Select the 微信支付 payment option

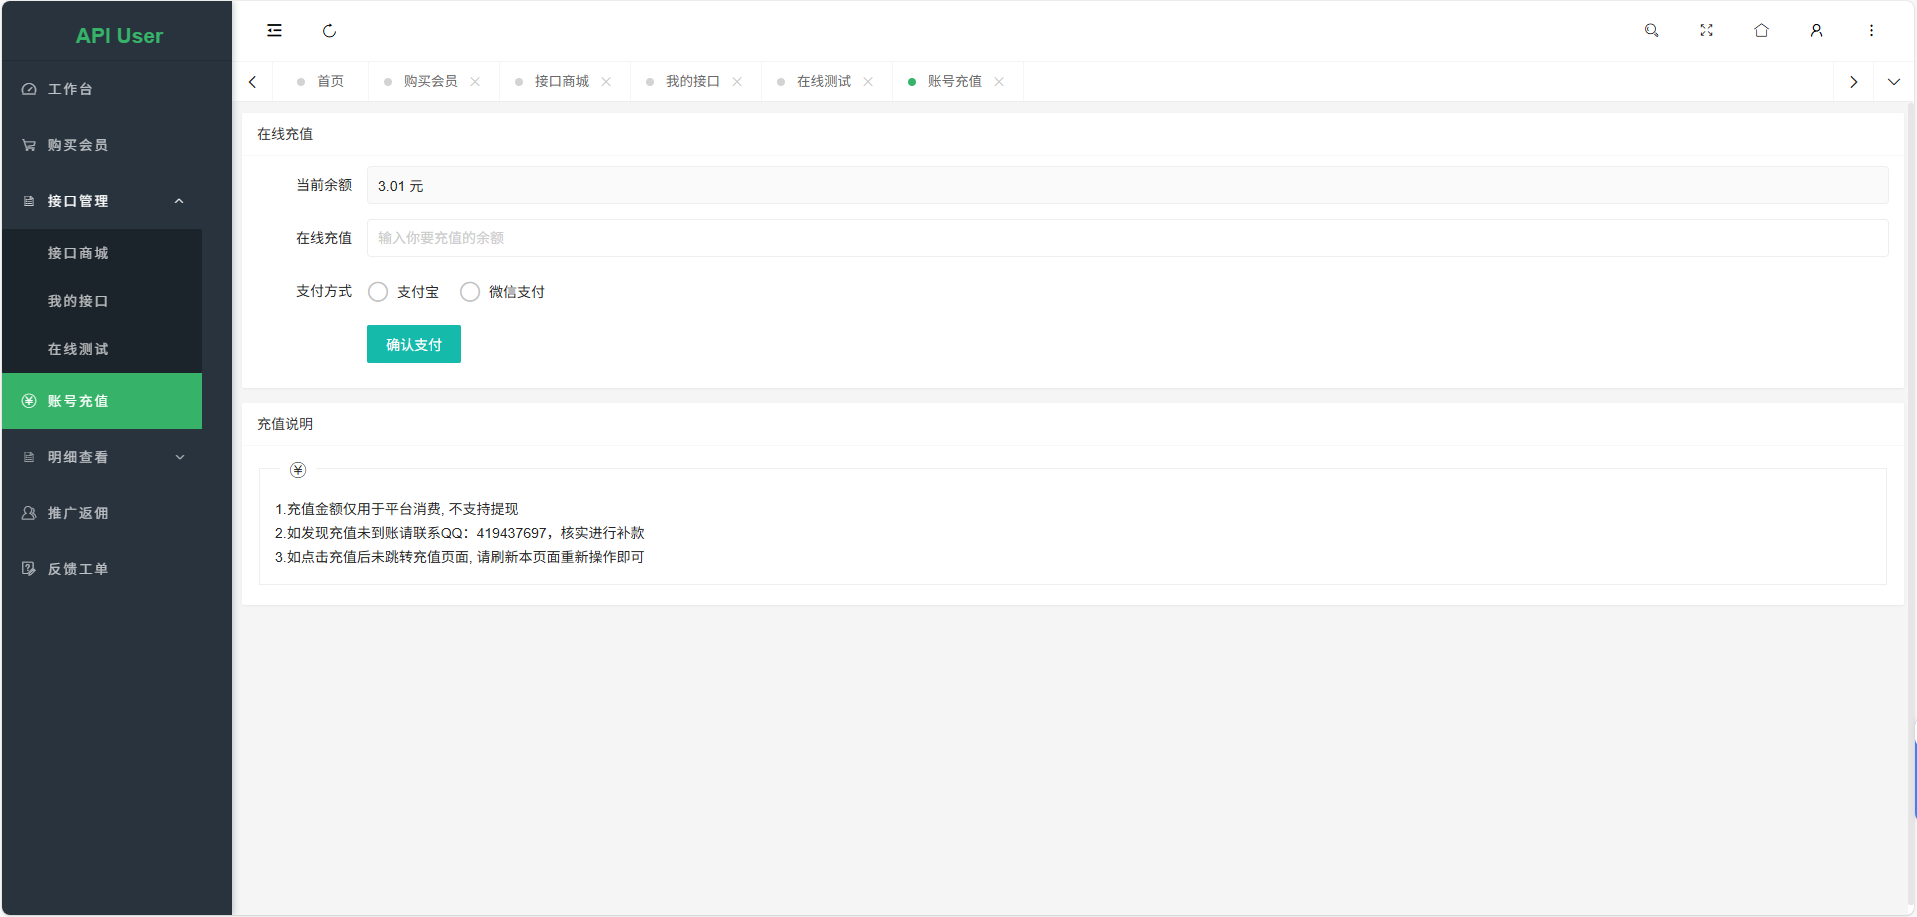point(469,291)
